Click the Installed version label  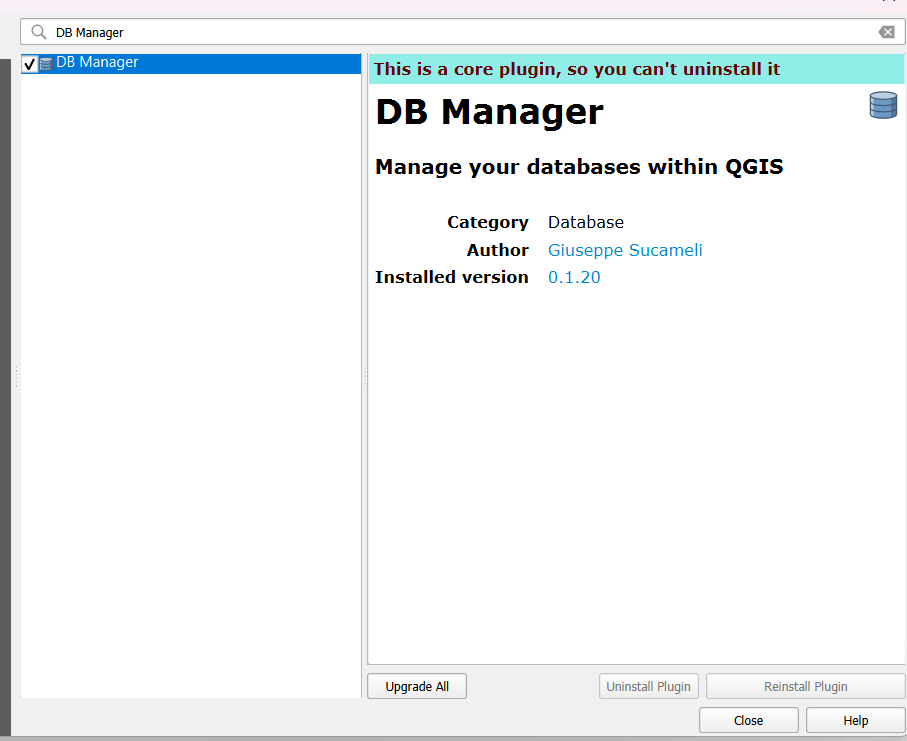click(x=452, y=277)
